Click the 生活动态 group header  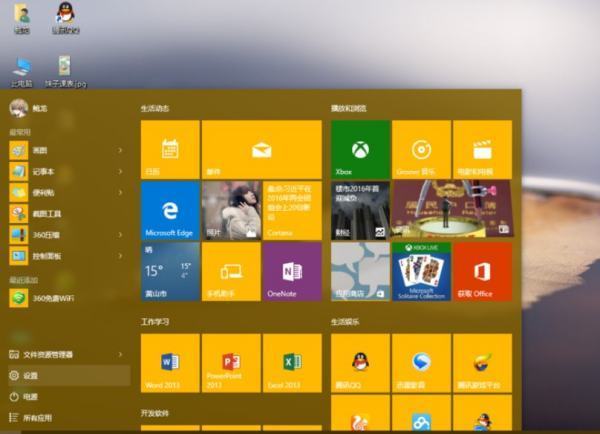(x=155, y=109)
